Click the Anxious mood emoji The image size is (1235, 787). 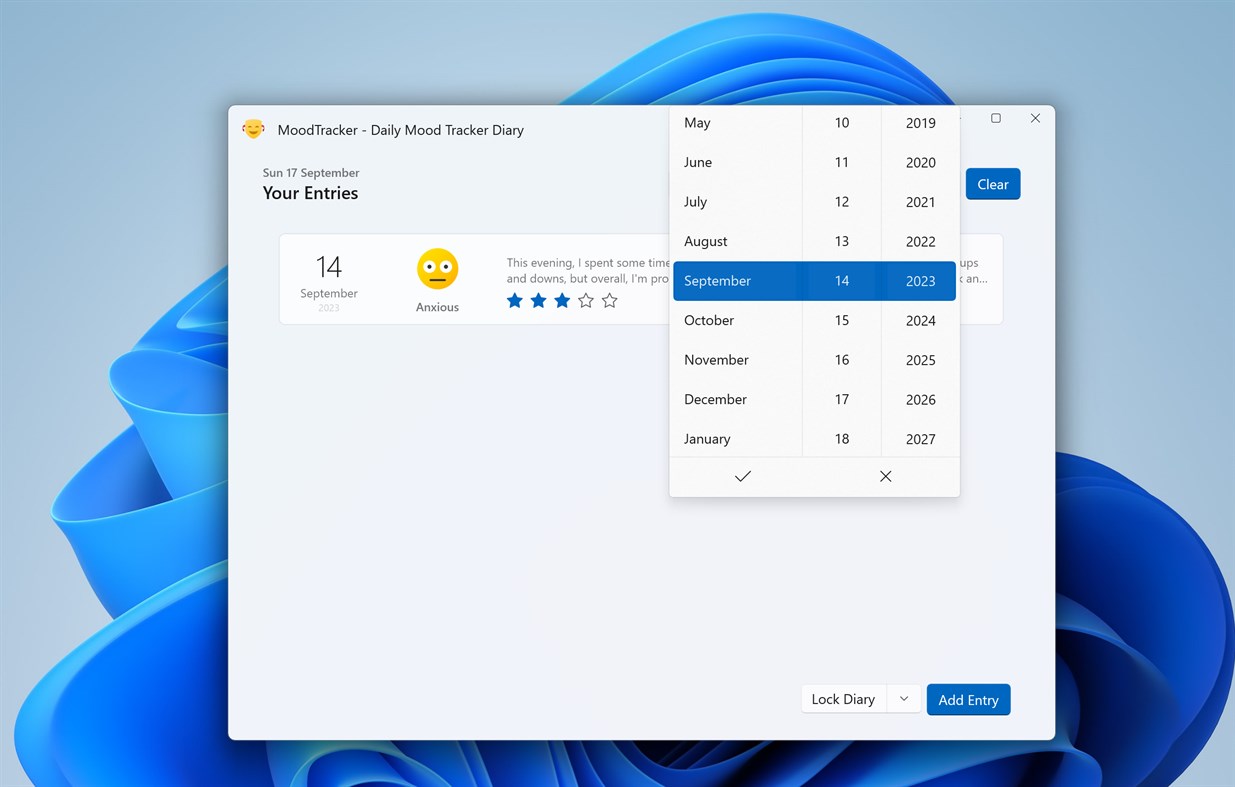click(x=437, y=268)
